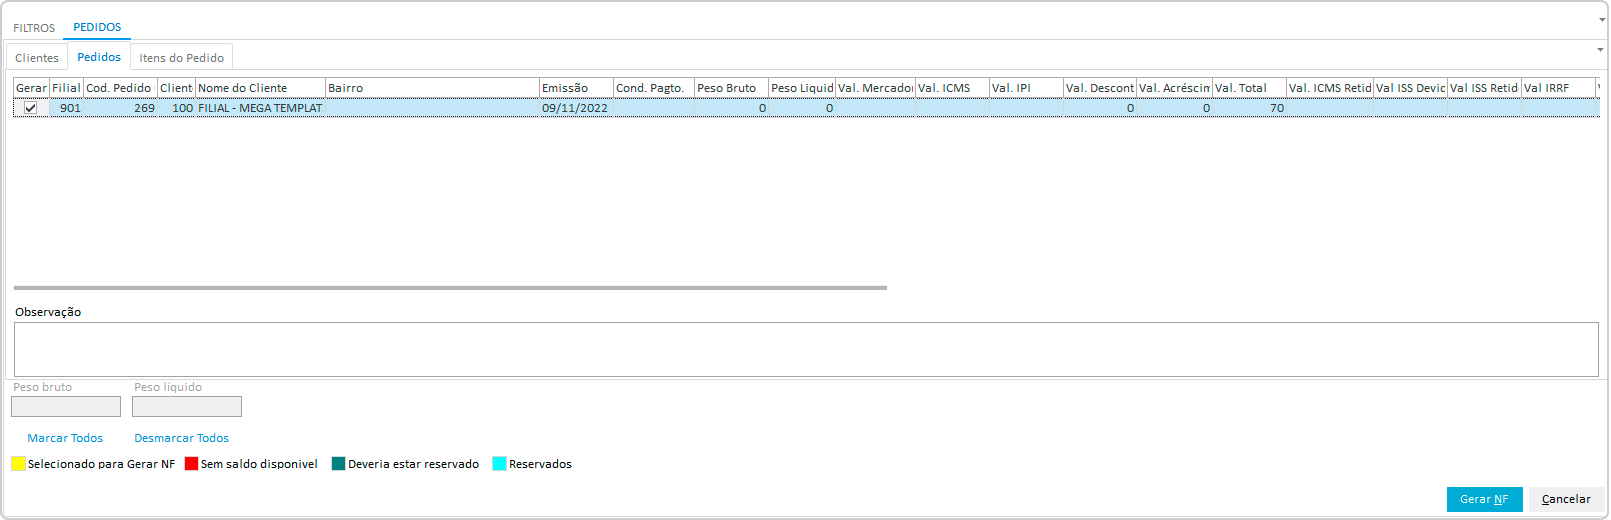Switch to the FILTROS tab
Screen dimensions: 1611x520
34,28
